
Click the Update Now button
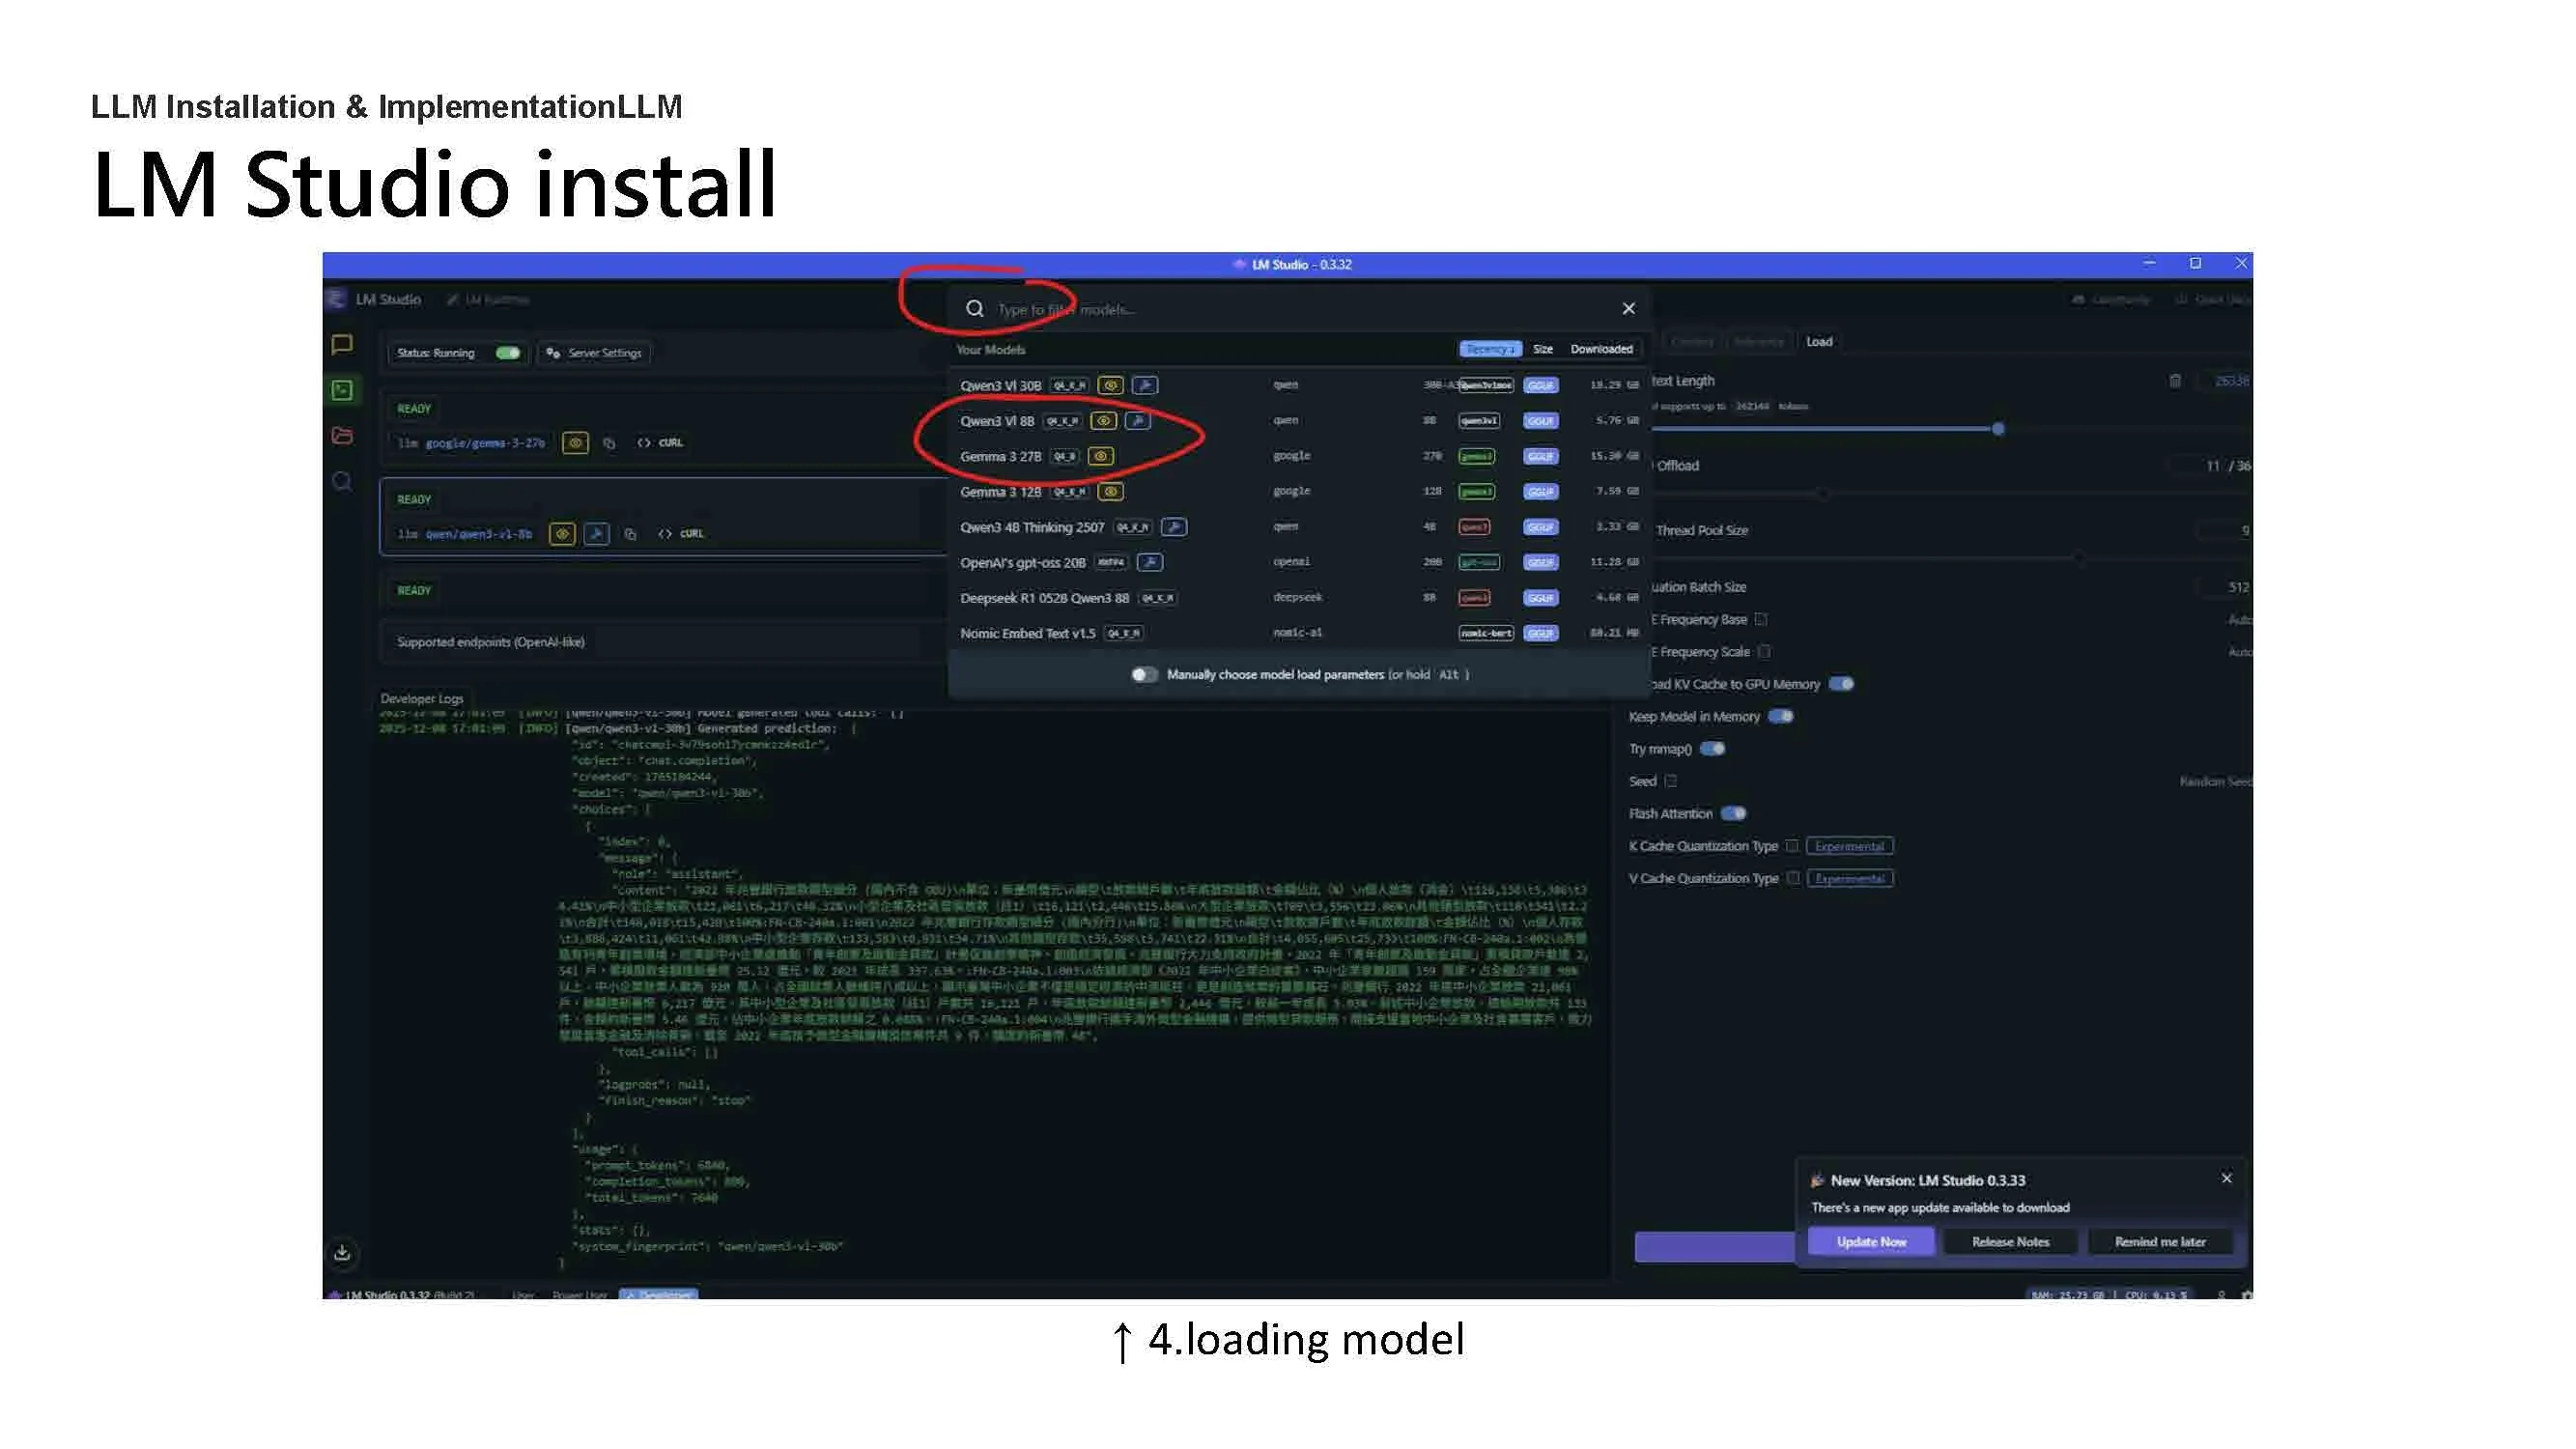click(1871, 1242)
